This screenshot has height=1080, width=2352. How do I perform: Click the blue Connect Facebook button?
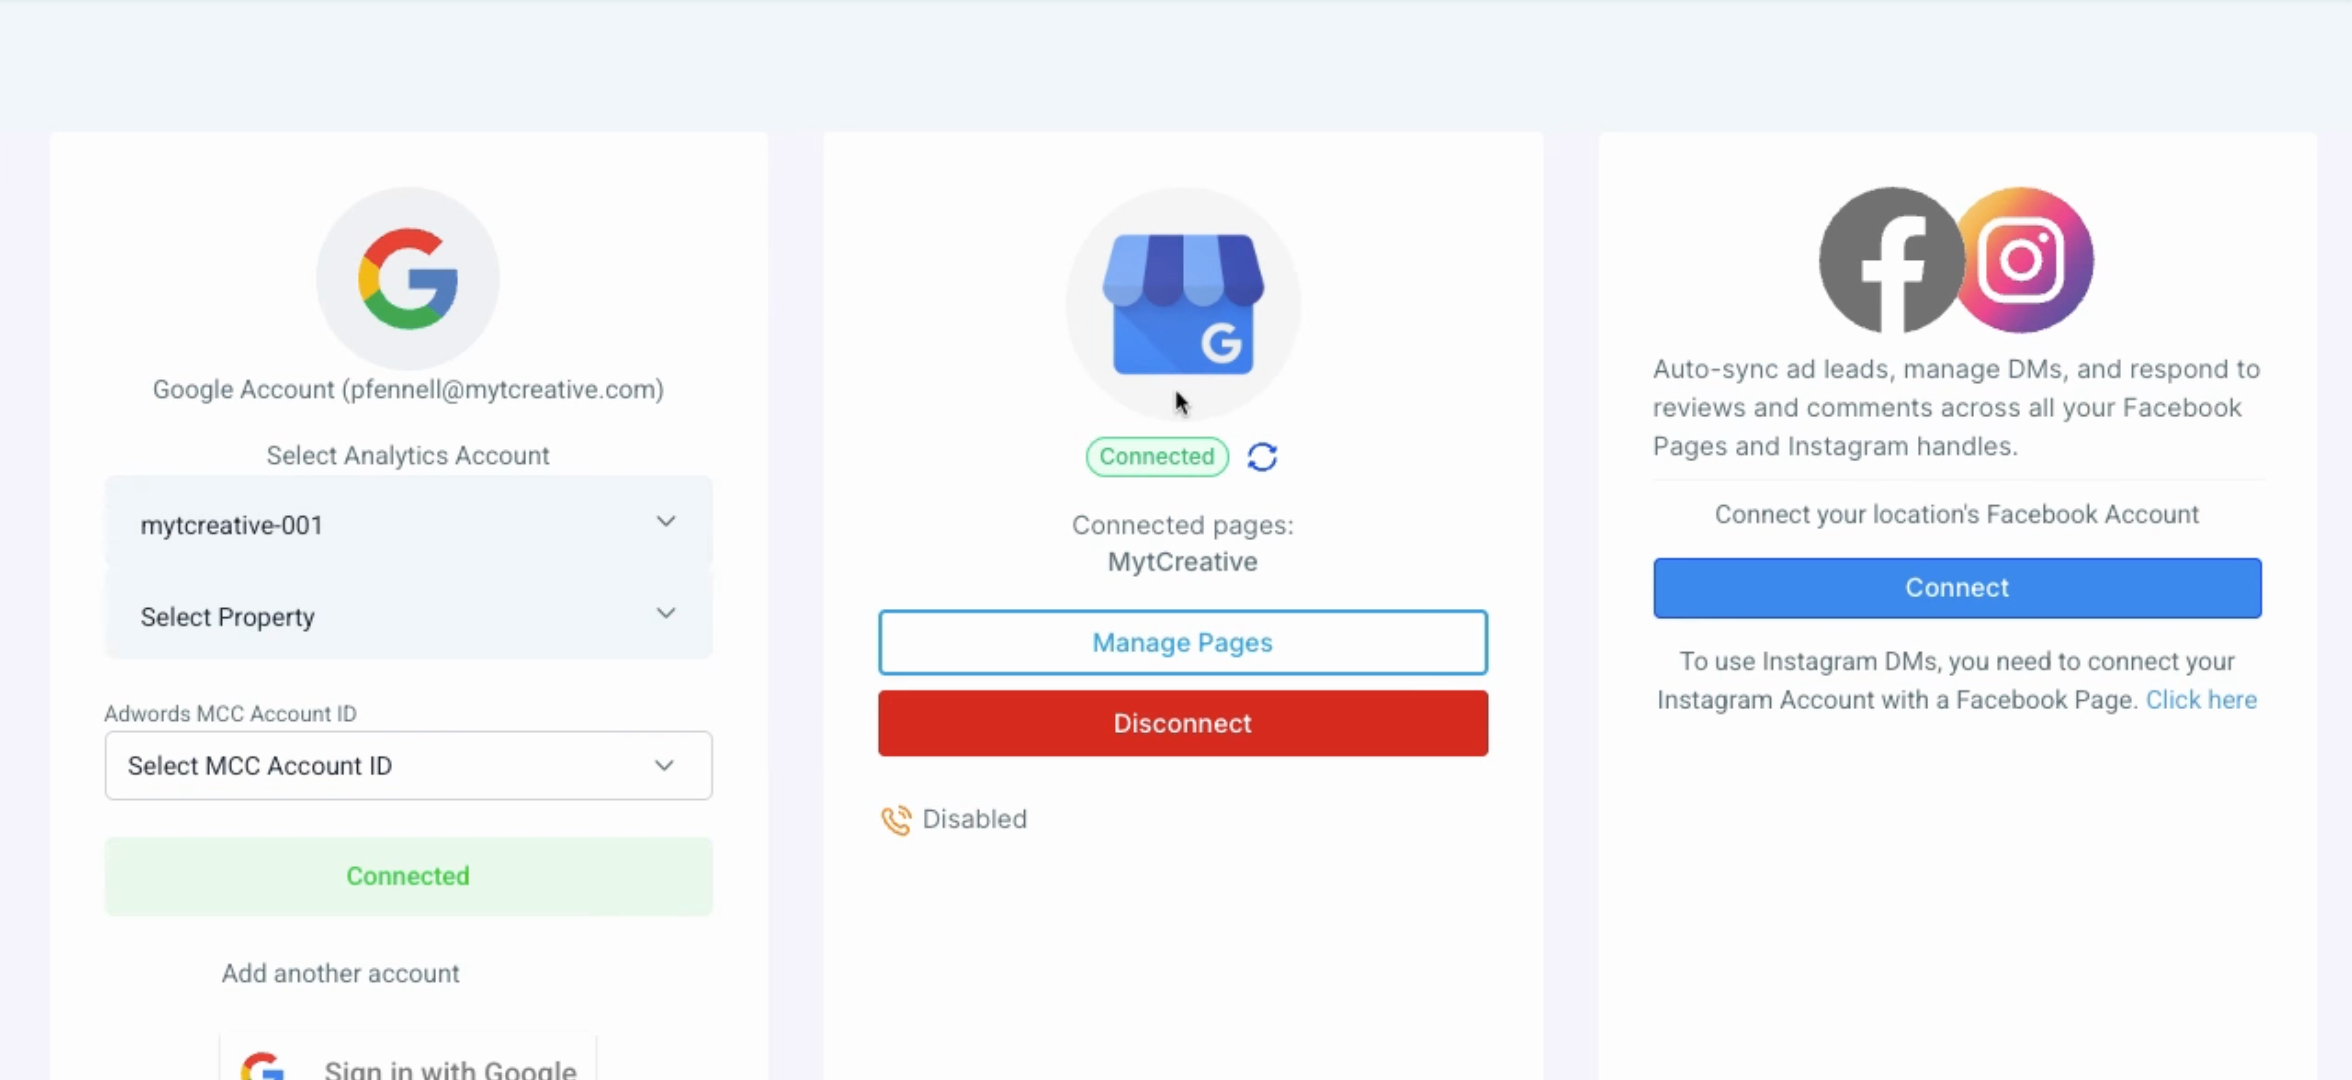[1957, 588]
